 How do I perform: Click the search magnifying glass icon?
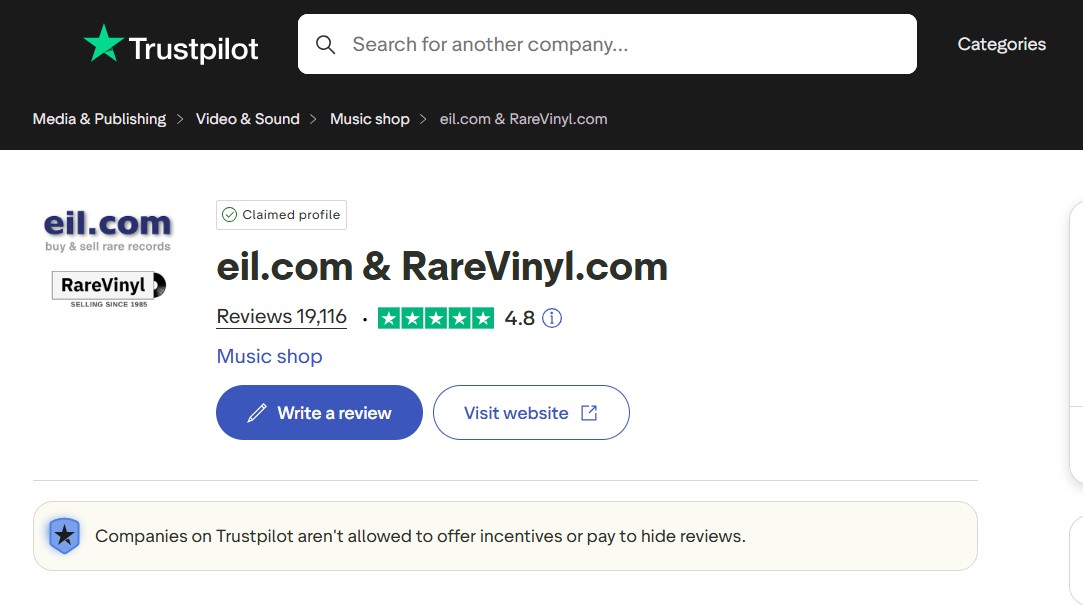[325, 44]
